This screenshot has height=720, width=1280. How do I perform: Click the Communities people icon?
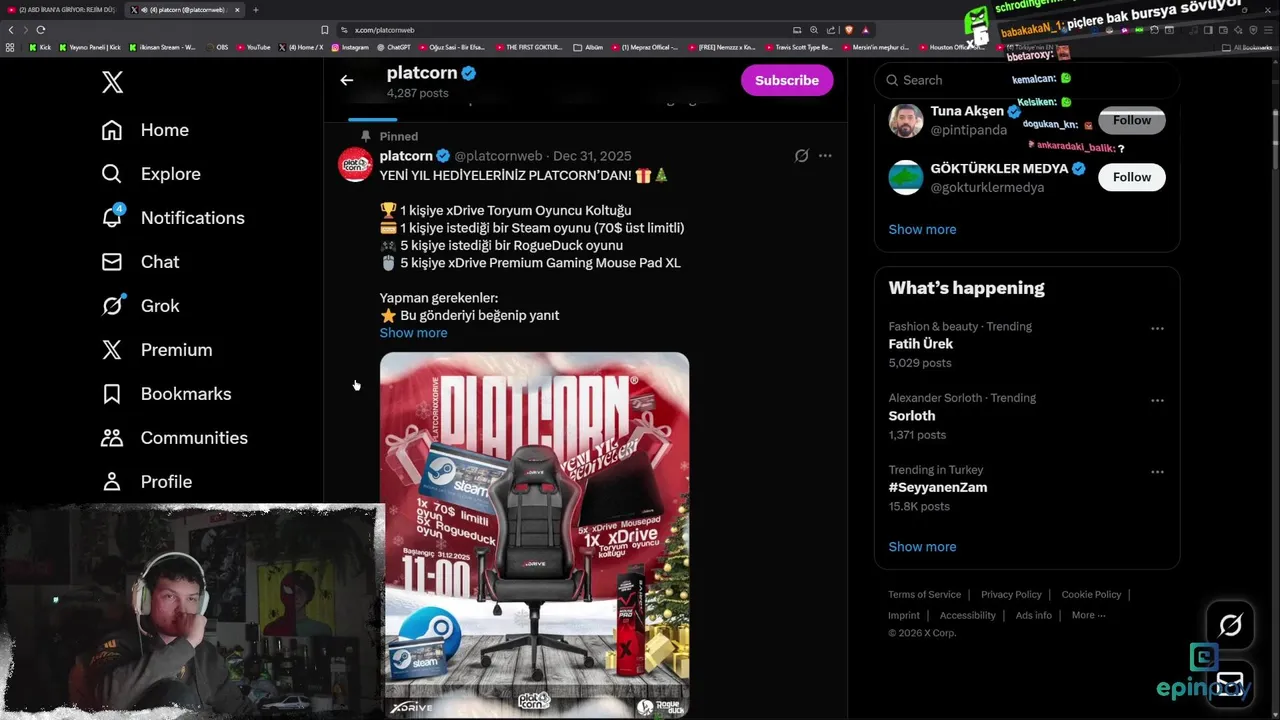click(112, 438)
